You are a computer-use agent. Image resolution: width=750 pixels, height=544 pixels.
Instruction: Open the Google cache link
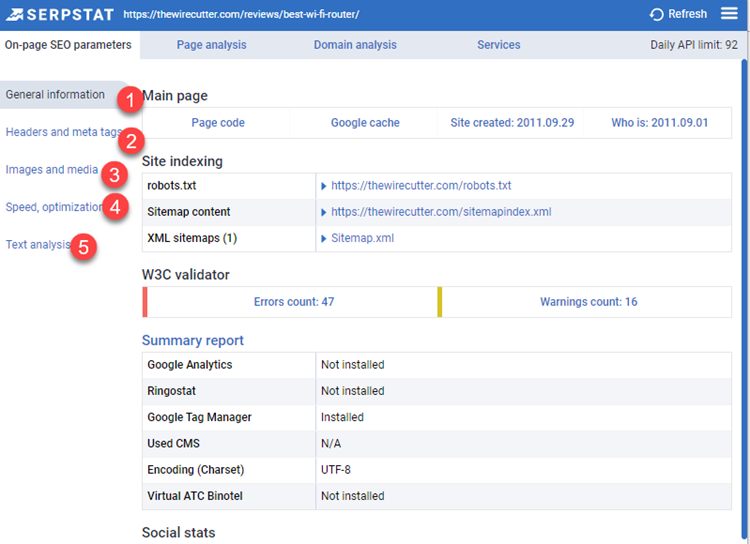tap(365, 123)
